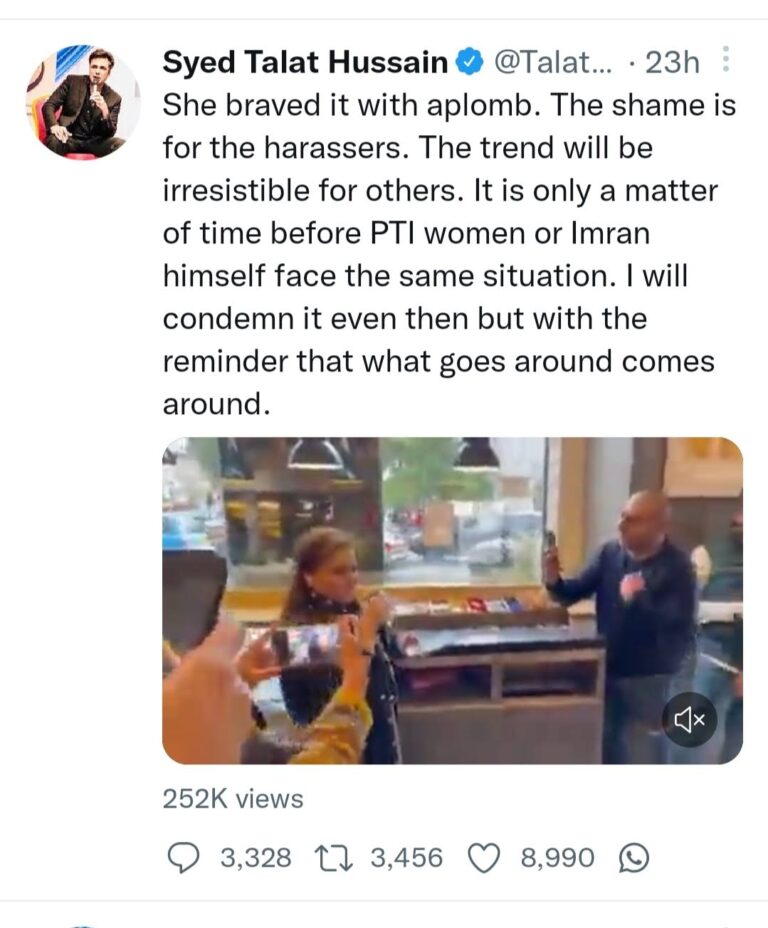The width and height of the screenshot is (768, 928).
Task: Open the three-dot more options menu
Action: tap(727, 60)
